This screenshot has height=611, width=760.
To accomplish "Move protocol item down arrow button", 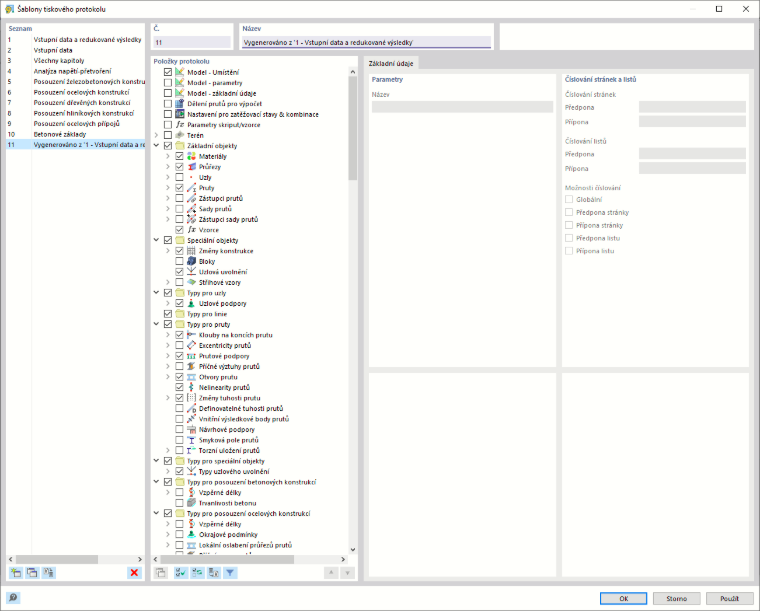I will tap(348, 573).
